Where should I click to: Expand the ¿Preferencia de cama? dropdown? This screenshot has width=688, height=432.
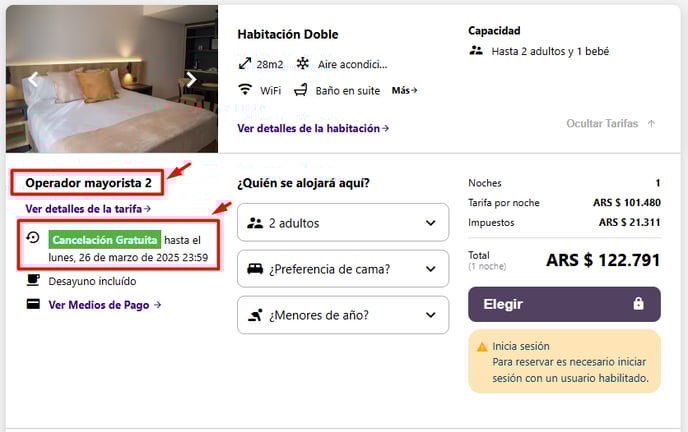click(x=343, y=269)
